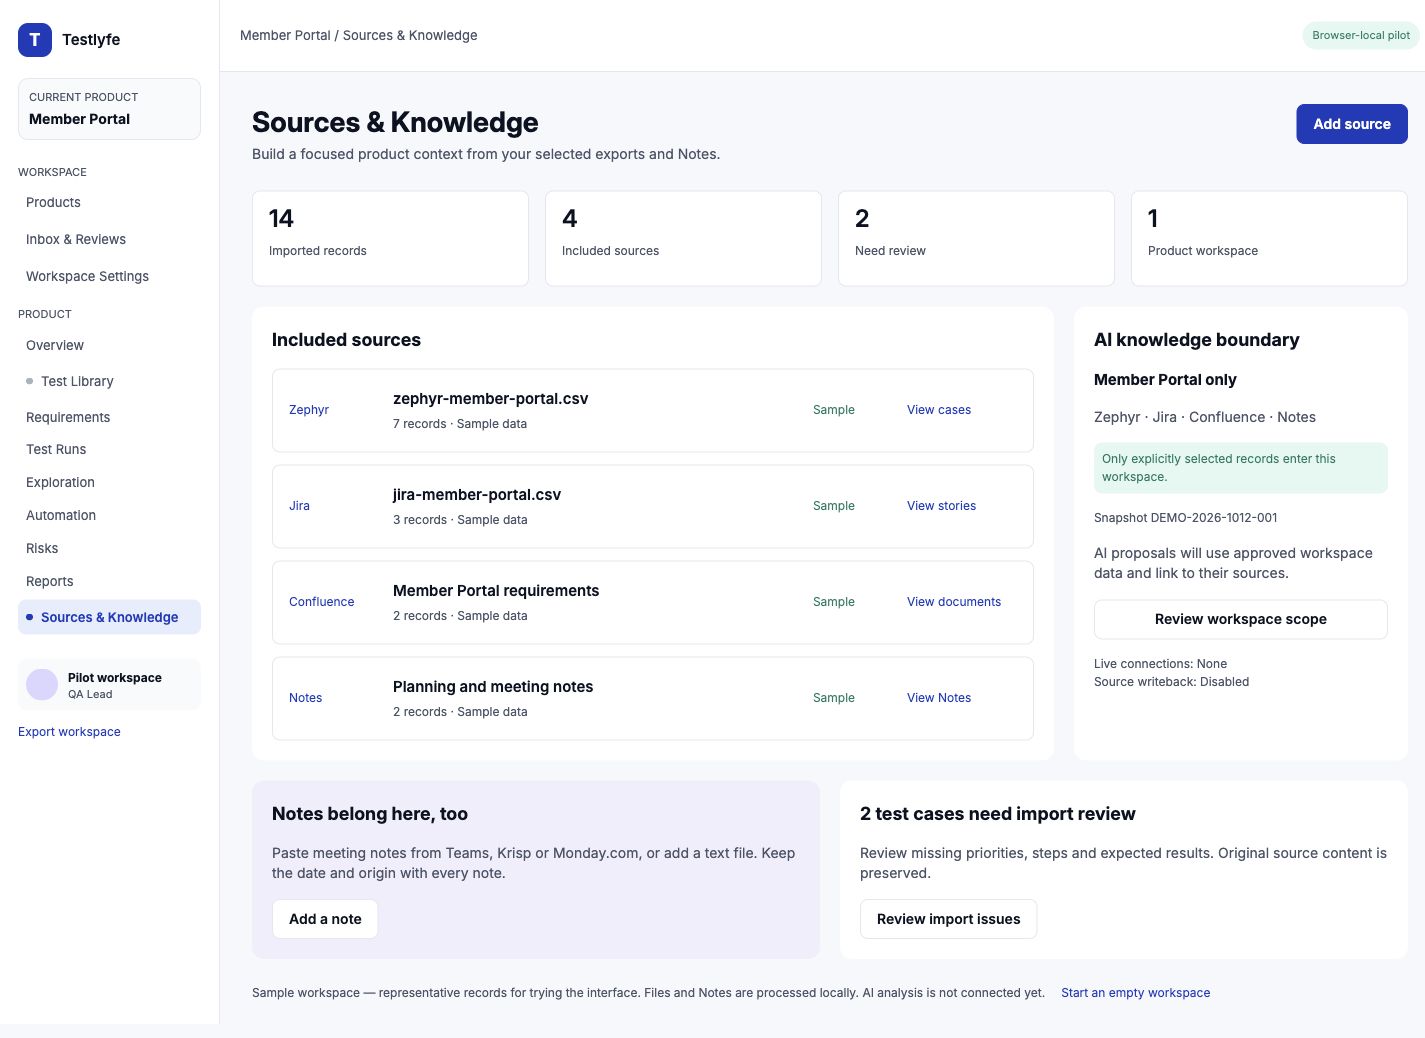Click Snapshot DEMO-2026-1012-001 text
Image resolution: width=1425 pixels, height=1038 pixels.
(x=1185, y=518)
